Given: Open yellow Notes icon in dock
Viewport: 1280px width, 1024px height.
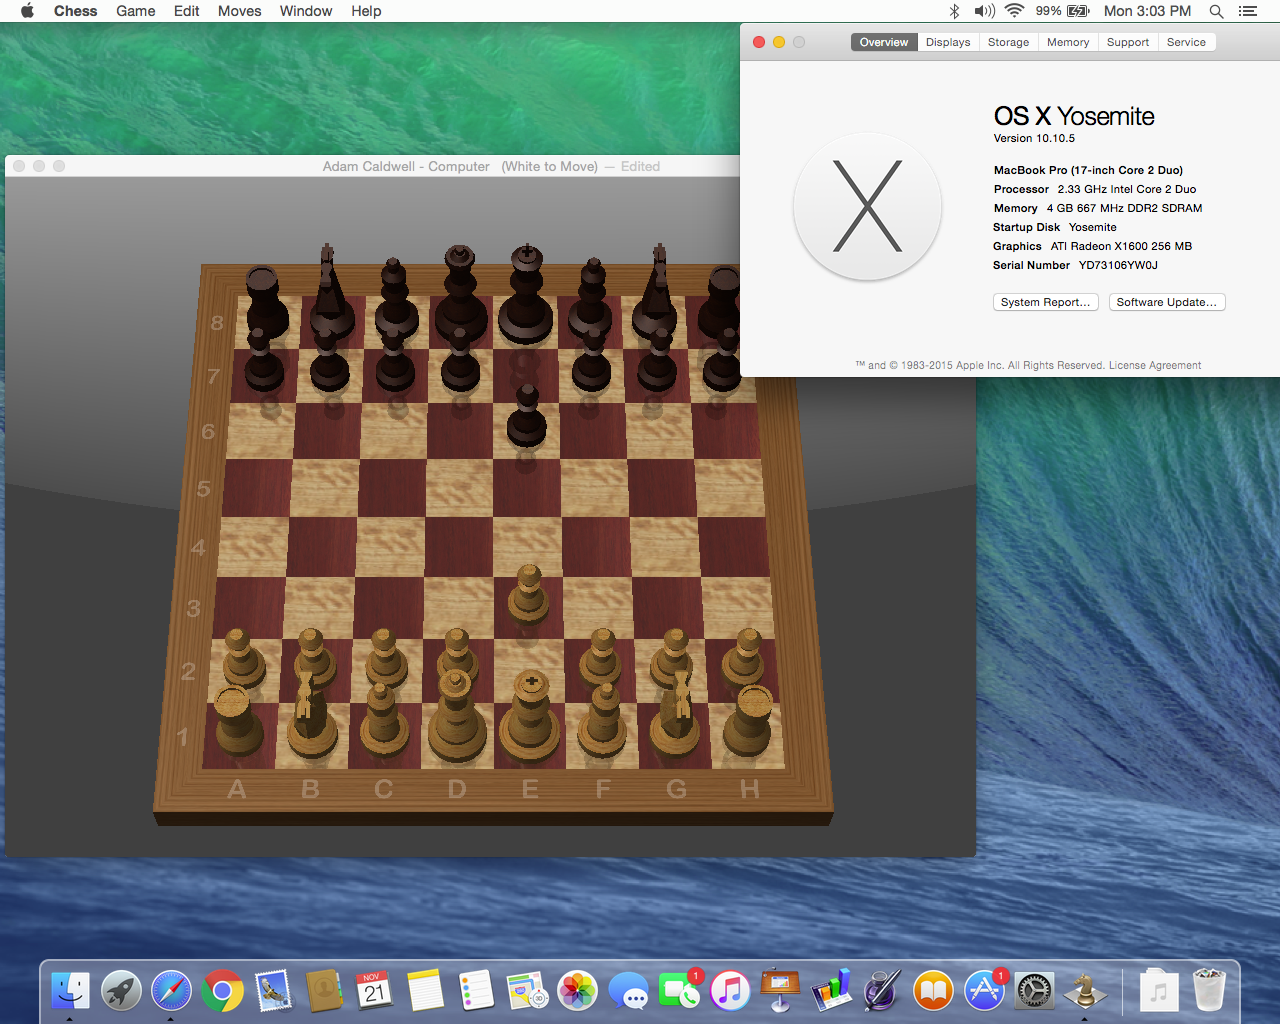Looking at the screenshot, I should (x=425, y=991).
